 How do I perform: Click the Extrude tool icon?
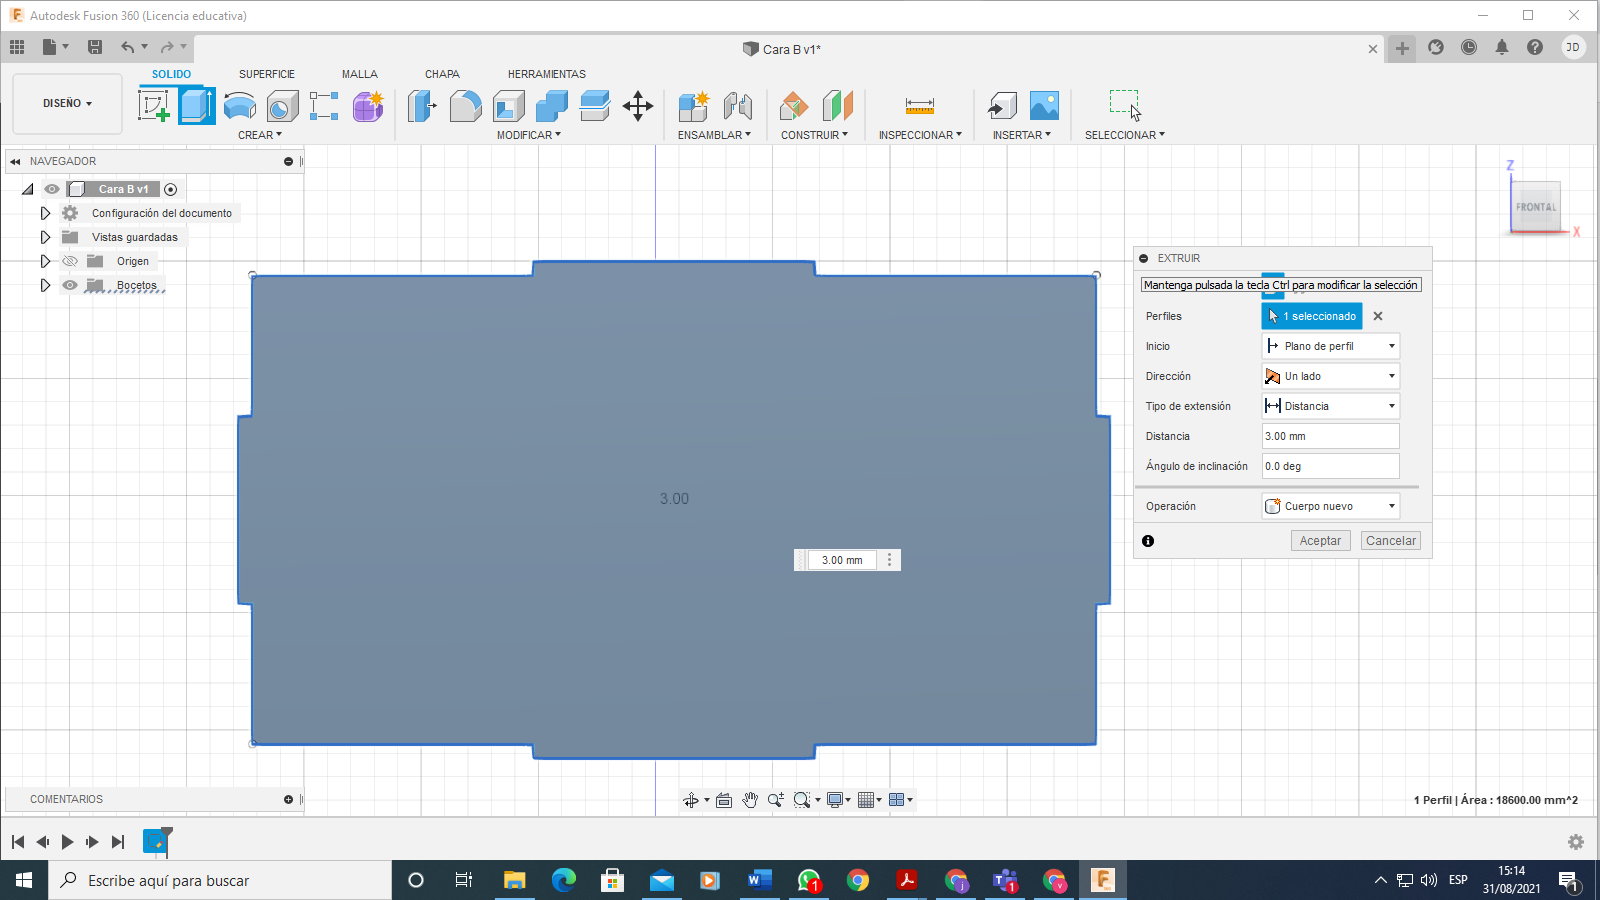(x=197, y=105)
